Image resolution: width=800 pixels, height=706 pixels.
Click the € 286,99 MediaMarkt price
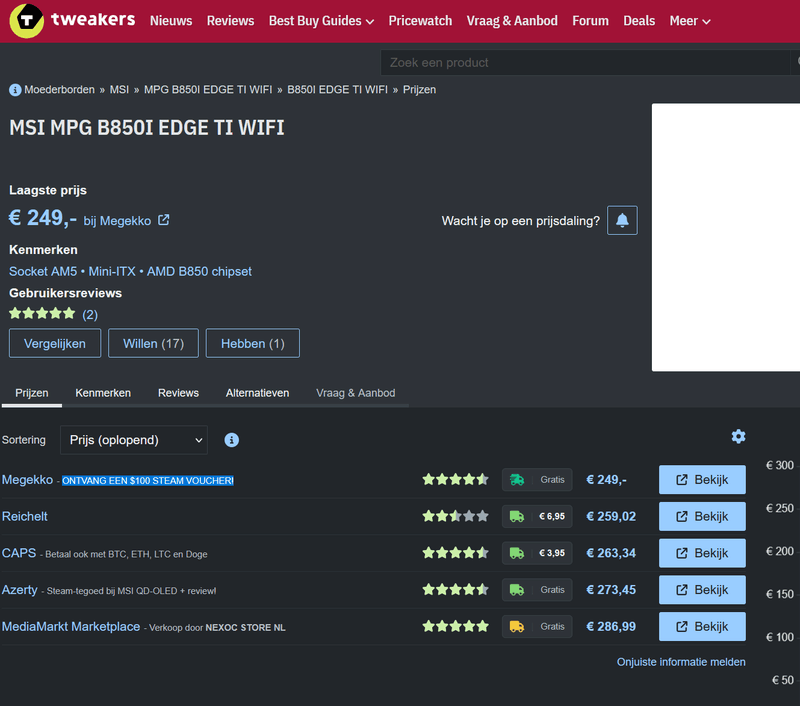611,626
